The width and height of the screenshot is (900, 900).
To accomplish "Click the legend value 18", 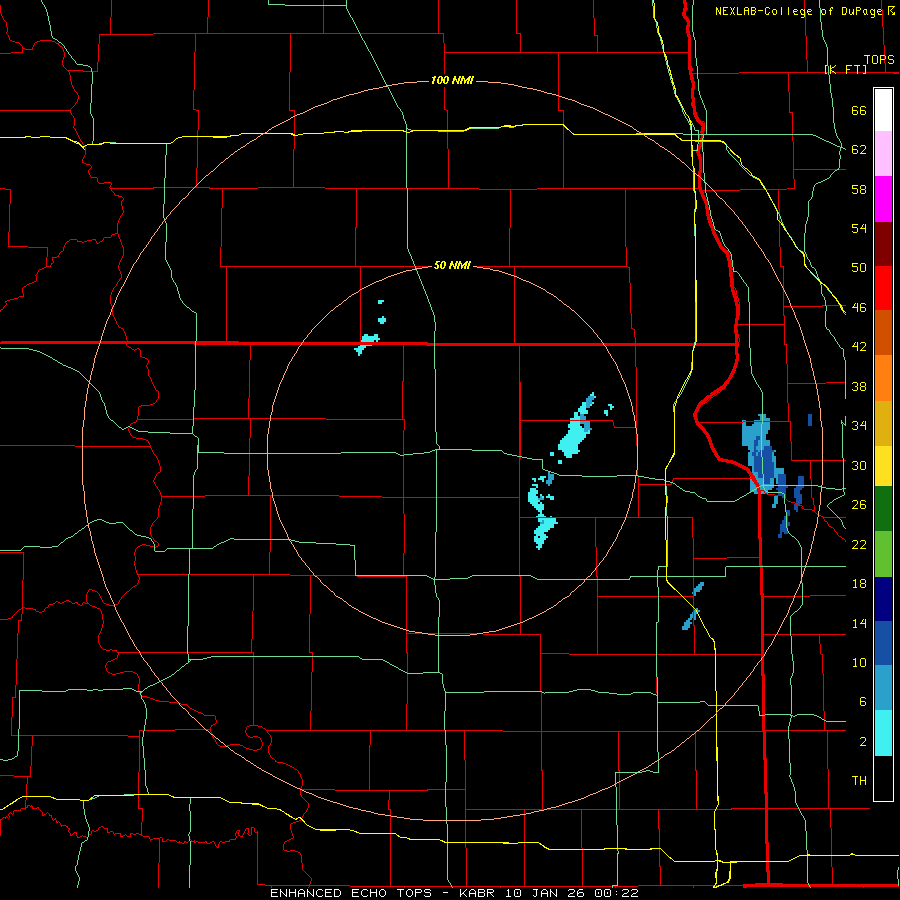I will coord(859,584).
